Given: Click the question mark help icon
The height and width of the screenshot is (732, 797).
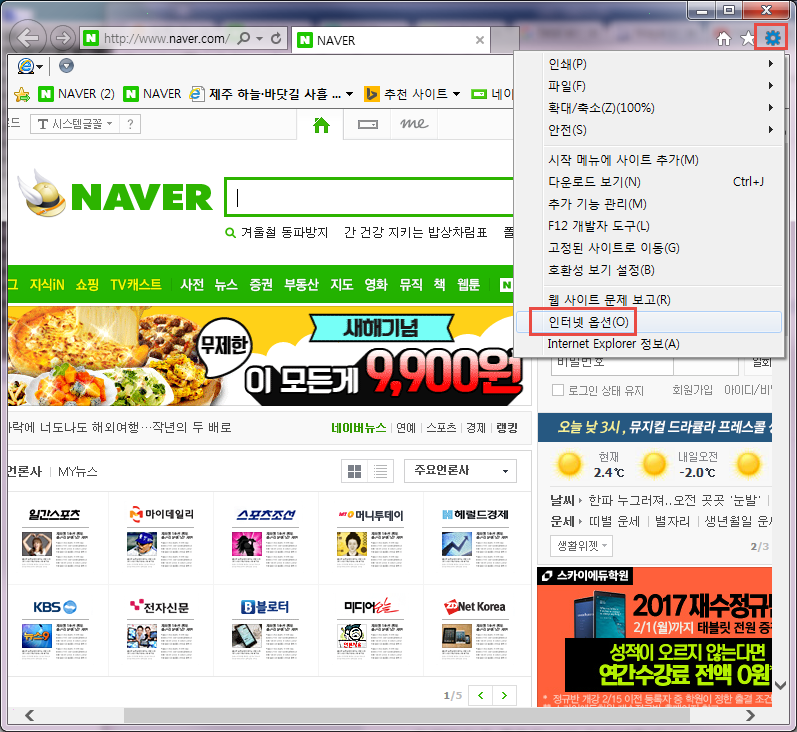Looking at the screenshot, I should (130, 124).
